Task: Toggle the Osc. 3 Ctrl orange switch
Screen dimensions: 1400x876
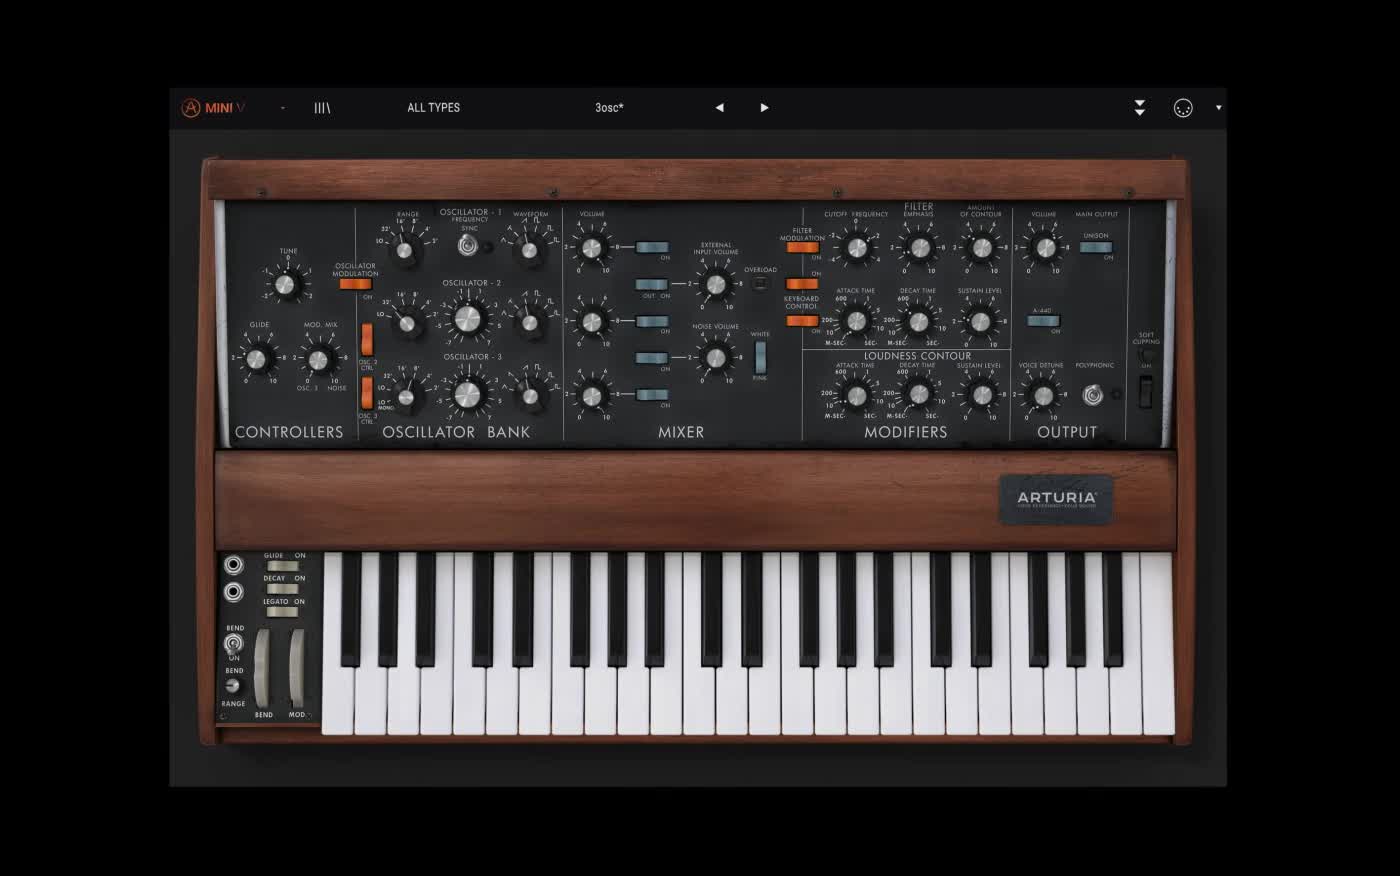Action: click(x=367, y=393)
